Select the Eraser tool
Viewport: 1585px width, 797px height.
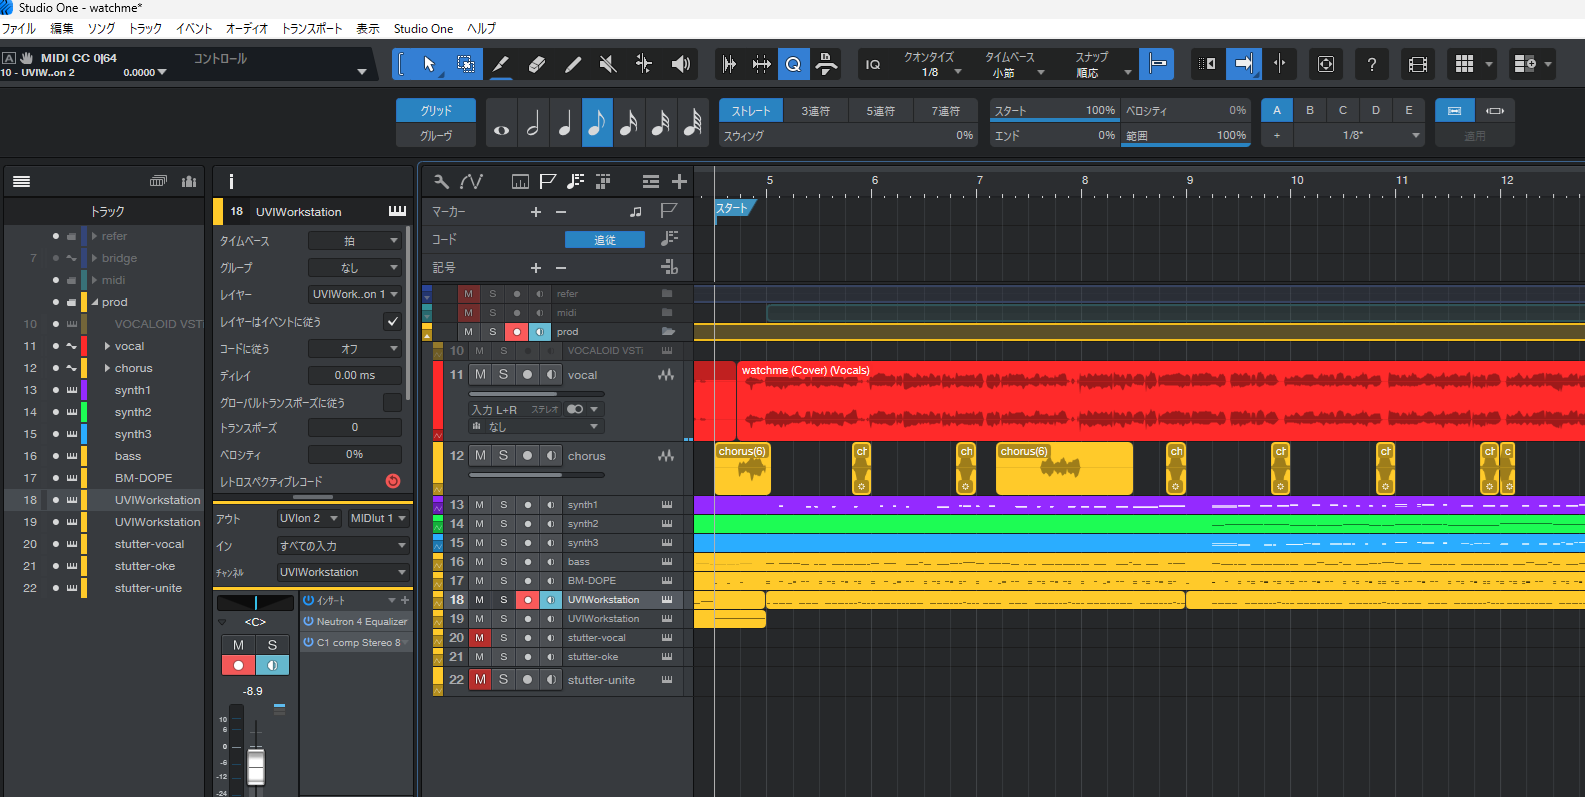[536, 64]
